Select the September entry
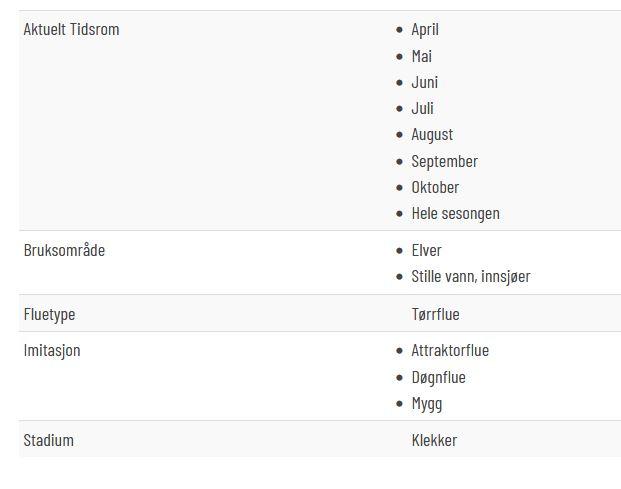The image size is (621, 489). point(445,162)
